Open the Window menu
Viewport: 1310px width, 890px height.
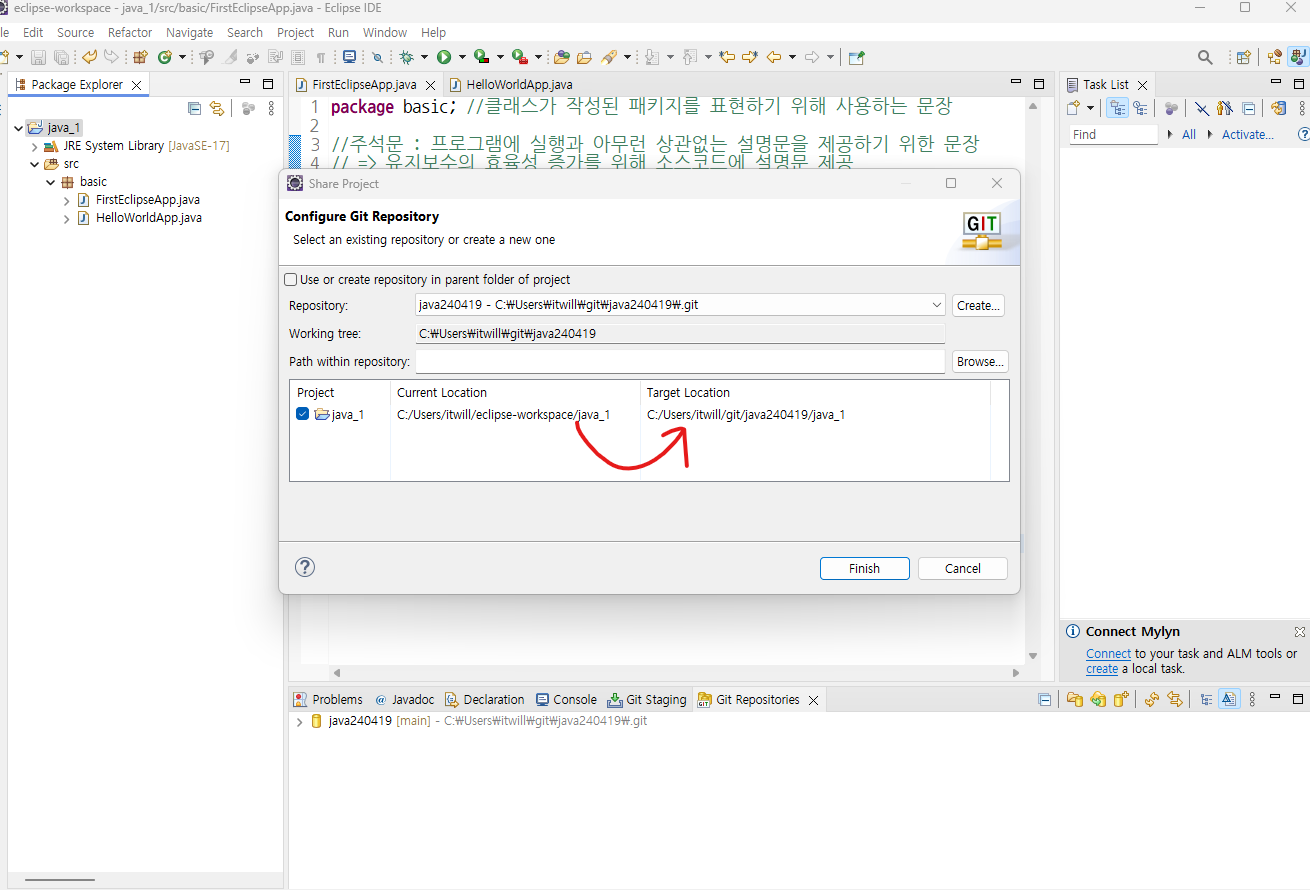(x=385, y=32)
